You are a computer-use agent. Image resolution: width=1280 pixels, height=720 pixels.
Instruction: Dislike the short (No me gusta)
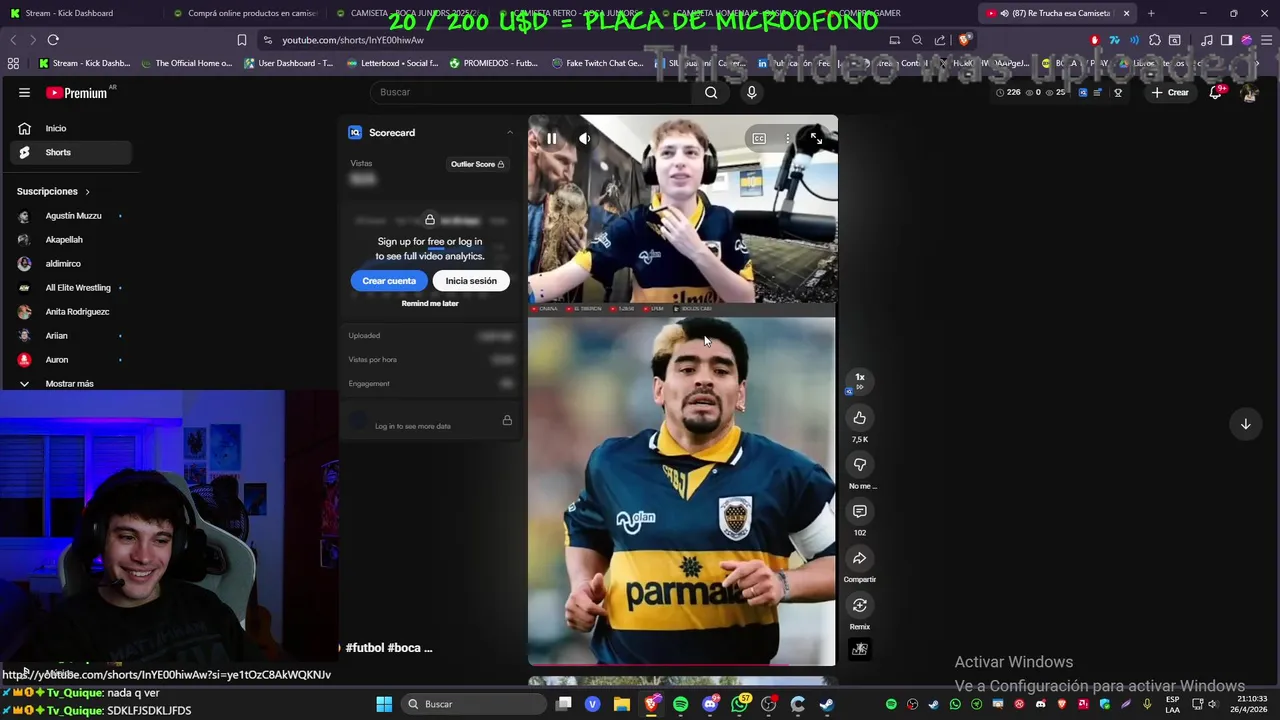tap(859, 465)
